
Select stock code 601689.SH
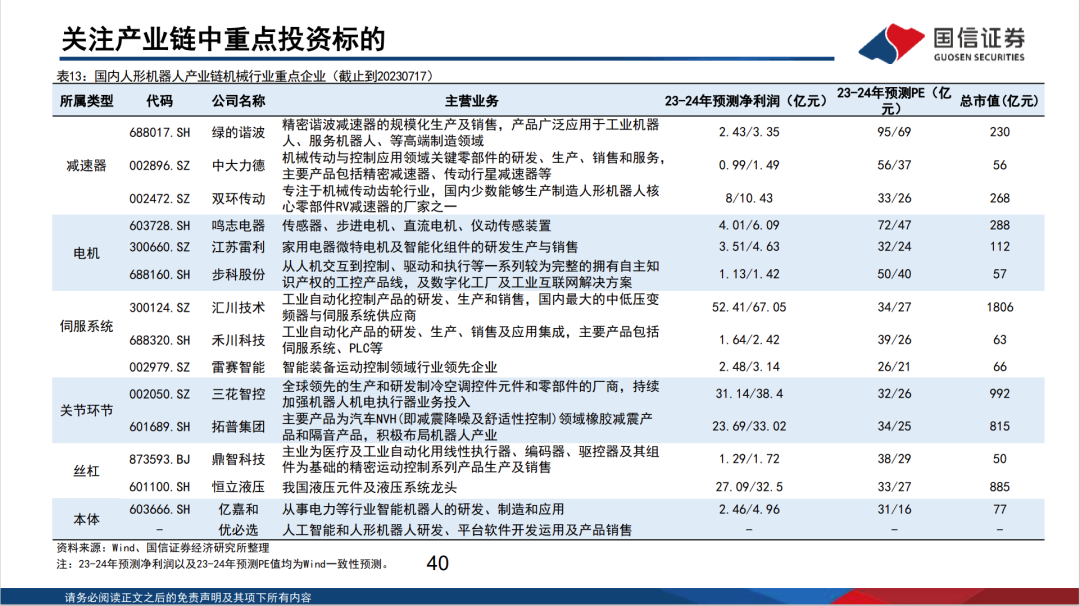click(160, 427)
